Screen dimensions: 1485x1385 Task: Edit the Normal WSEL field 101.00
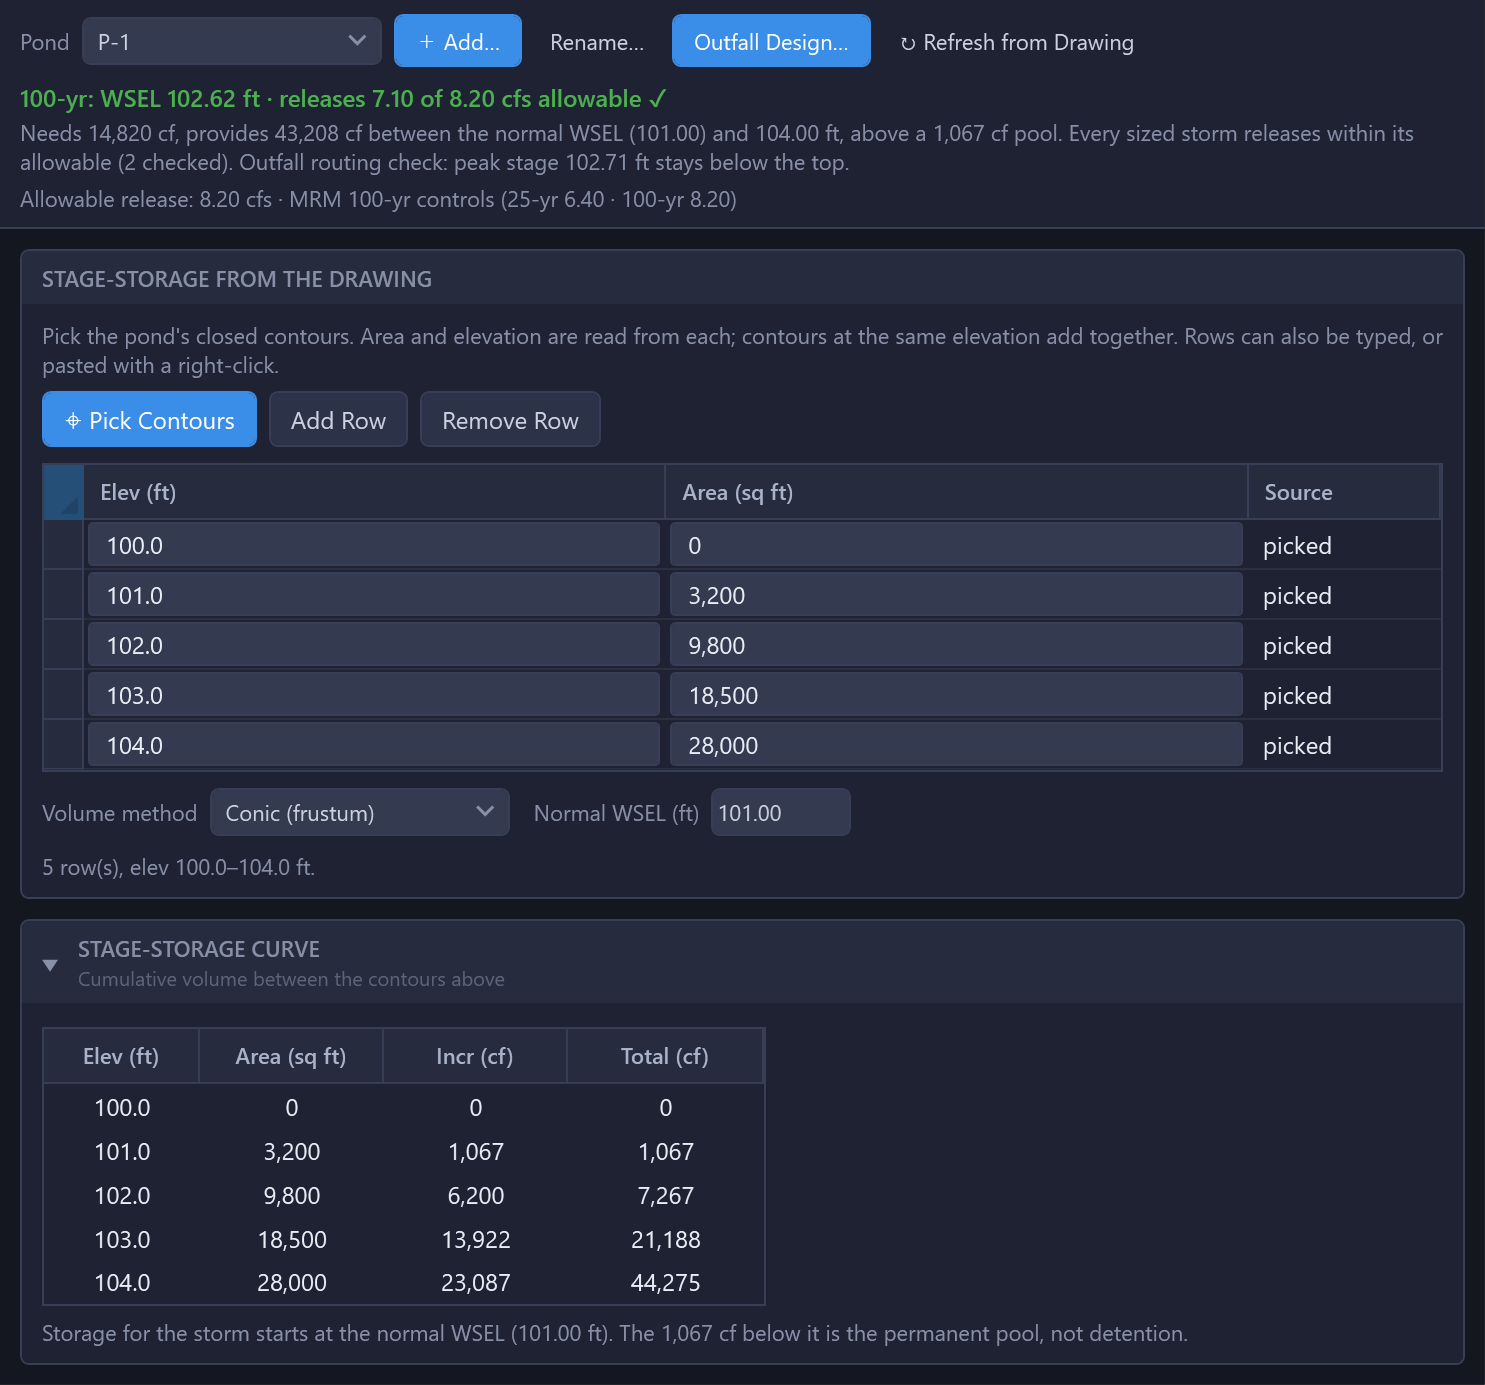click(780, 812)
